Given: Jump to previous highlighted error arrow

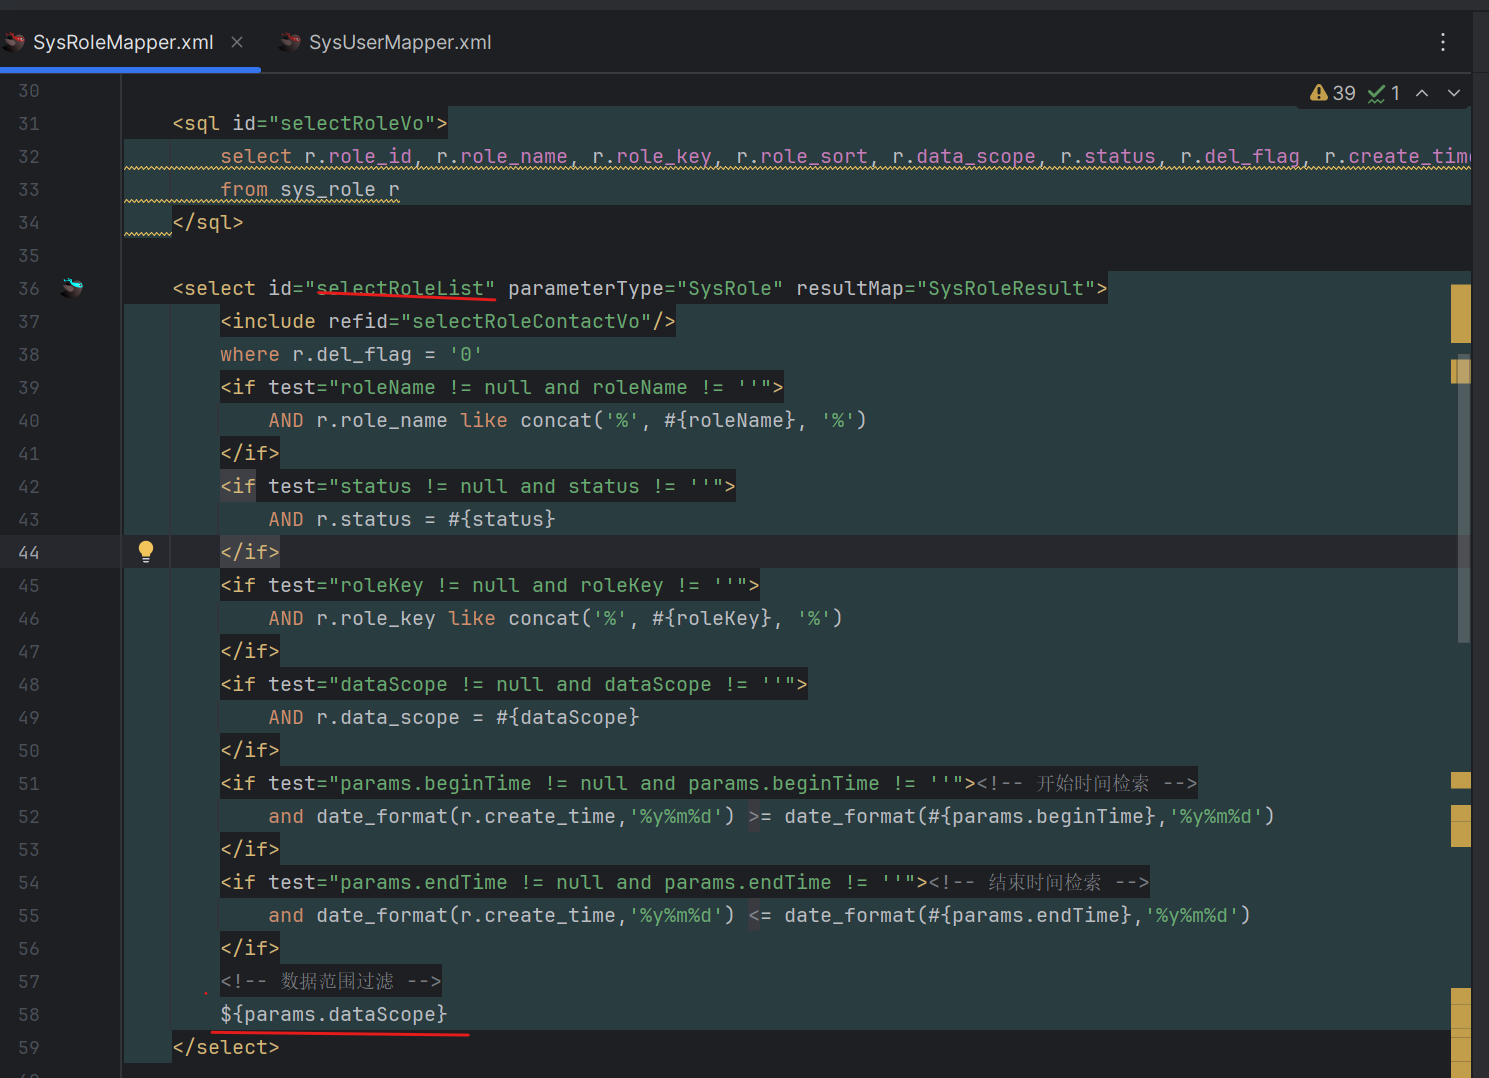Looking at the screenshot, I should pyautogui.click(x=1422, y=93).
